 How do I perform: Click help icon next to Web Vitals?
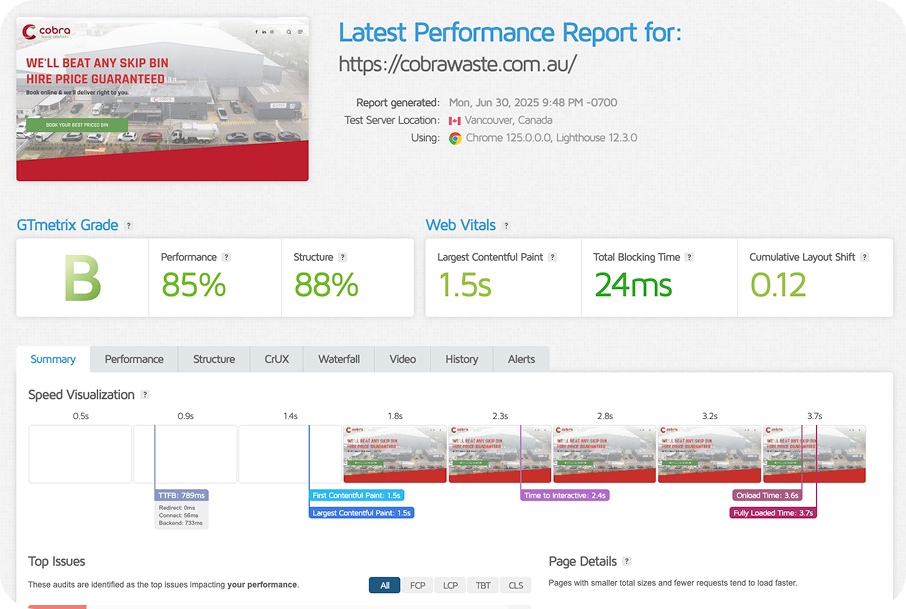coord(506,226)
